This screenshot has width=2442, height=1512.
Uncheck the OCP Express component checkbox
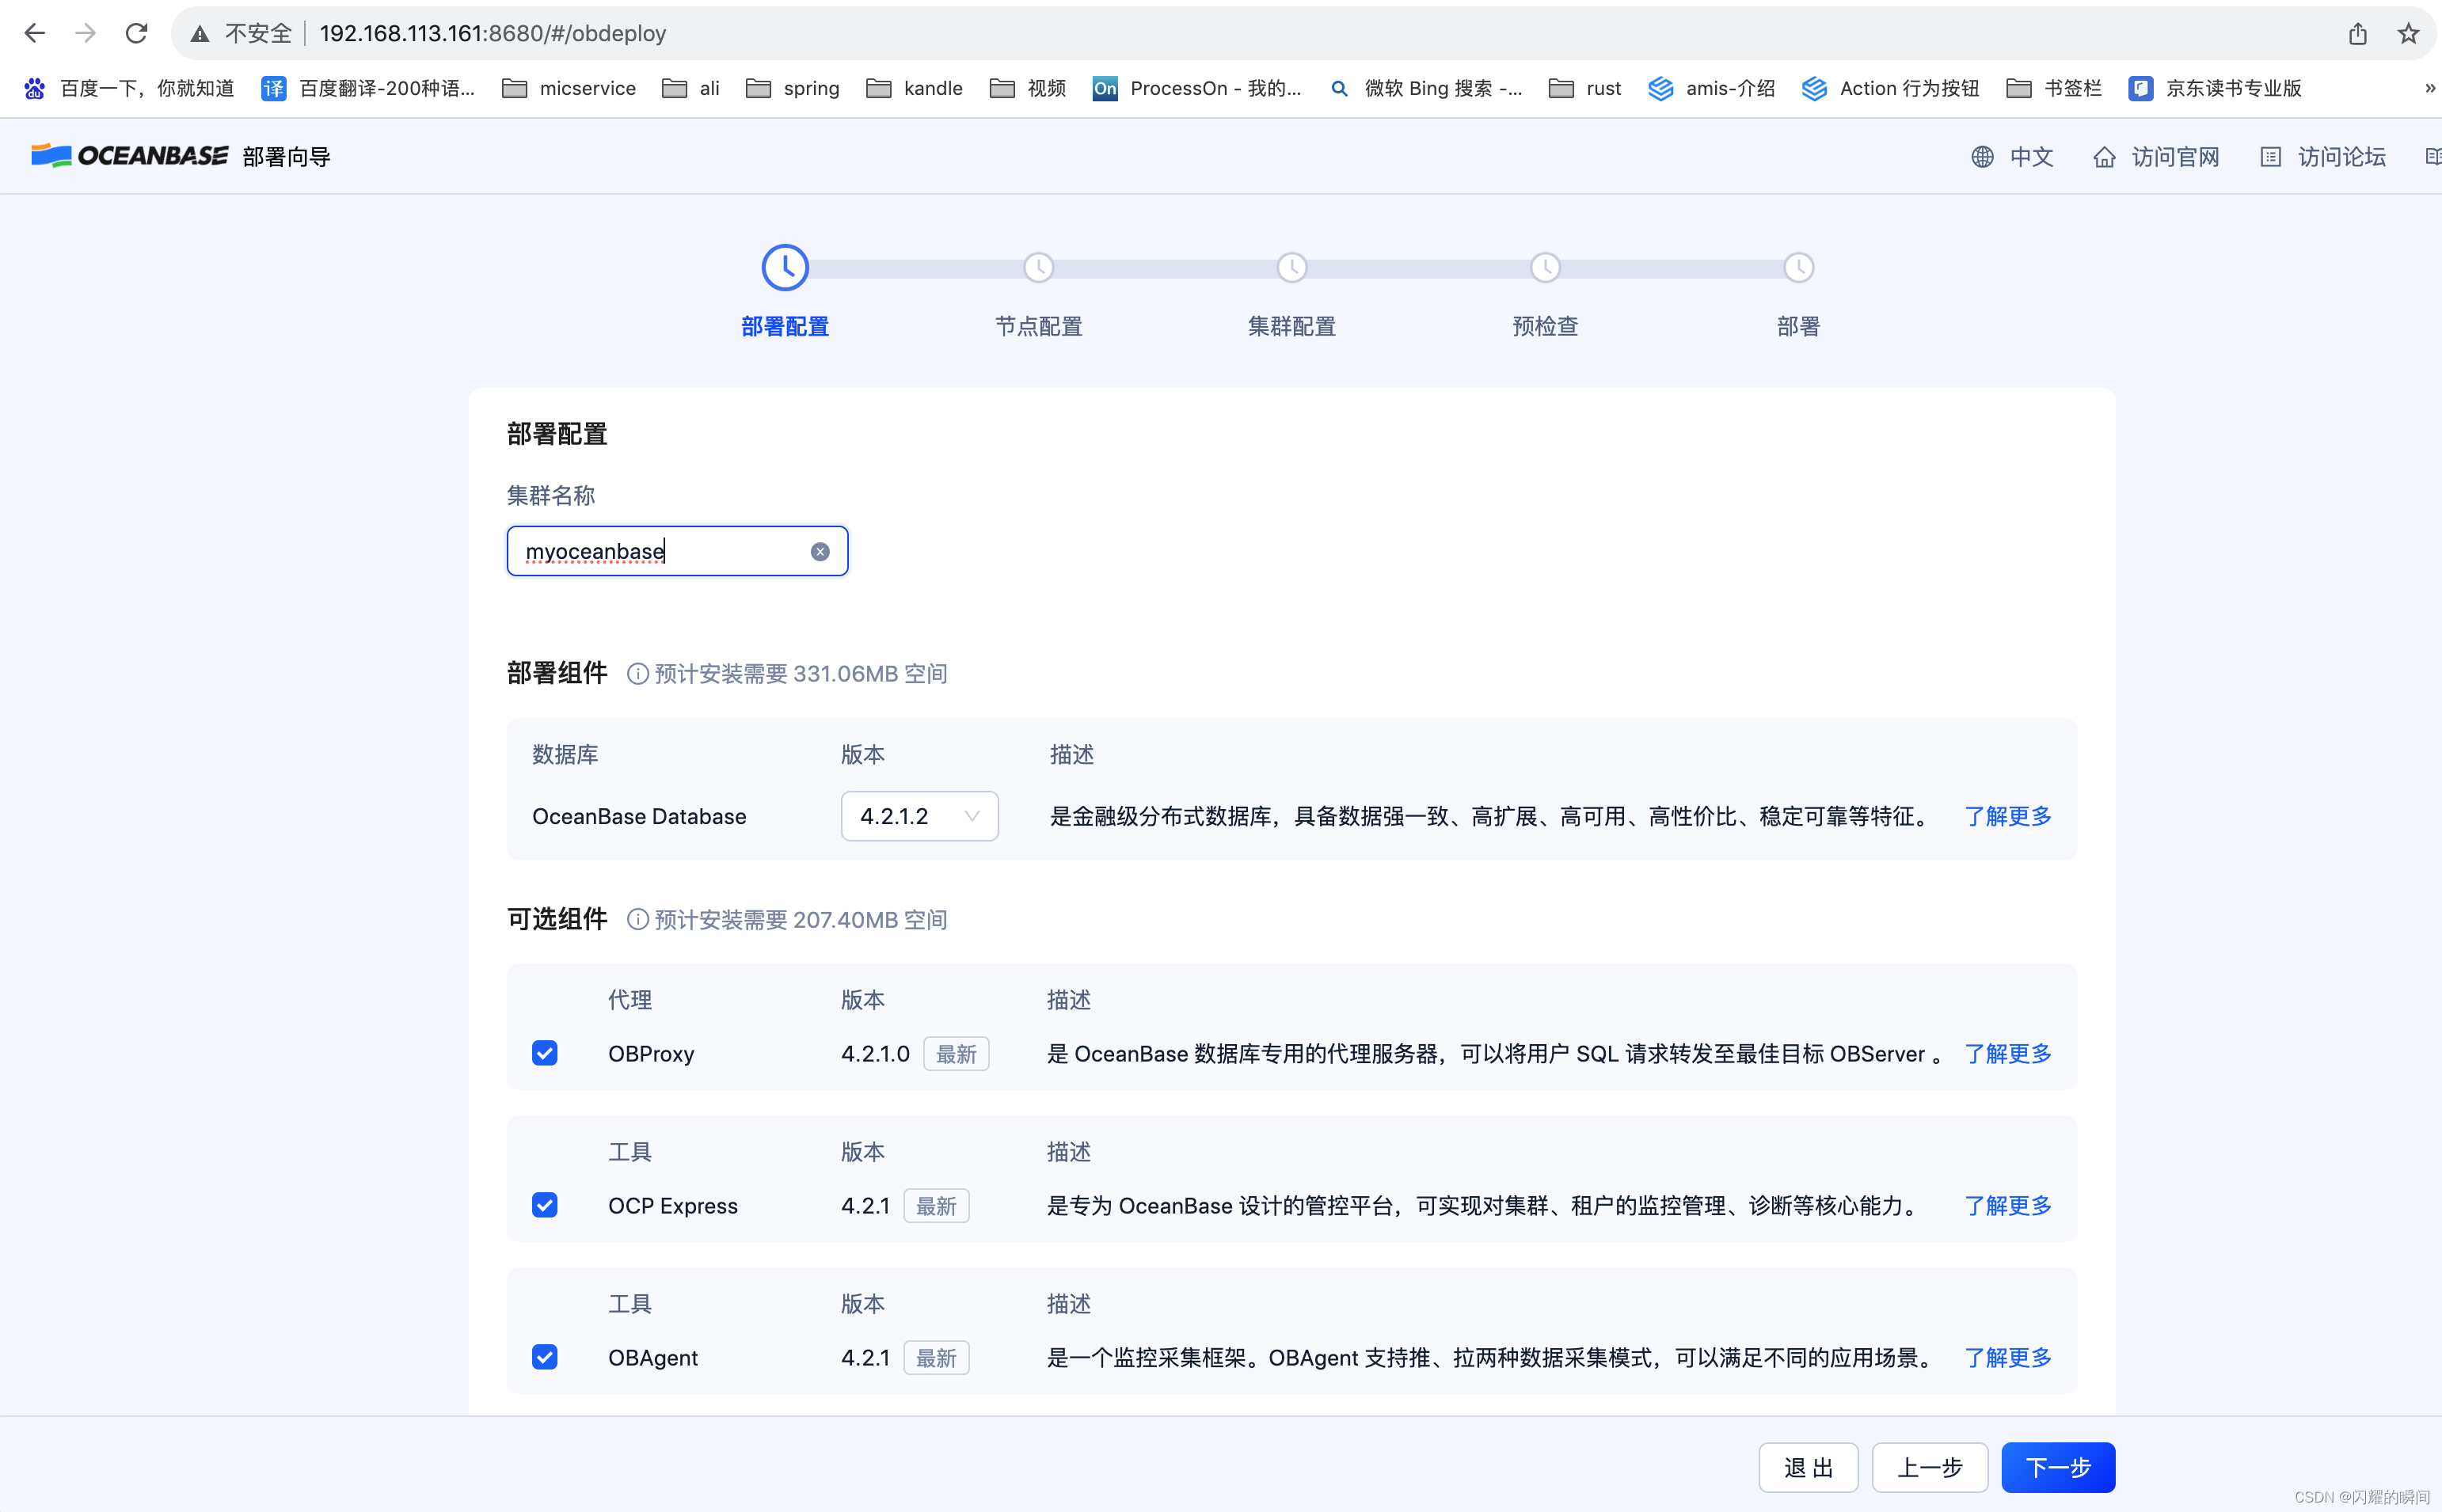[545, 1205]
